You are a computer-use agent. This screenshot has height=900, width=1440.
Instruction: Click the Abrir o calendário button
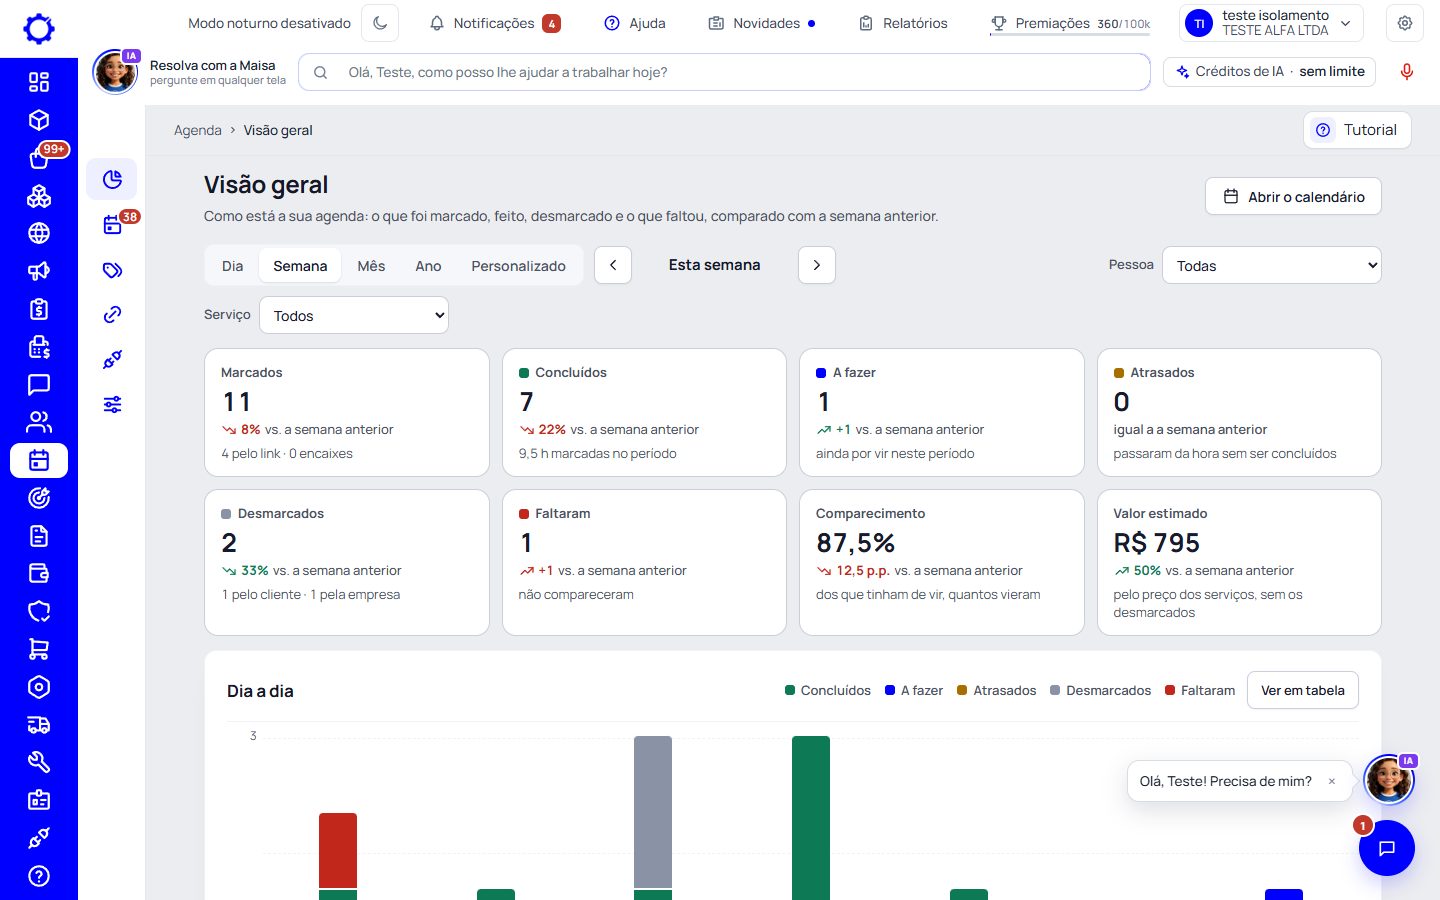coord(1293,197)
